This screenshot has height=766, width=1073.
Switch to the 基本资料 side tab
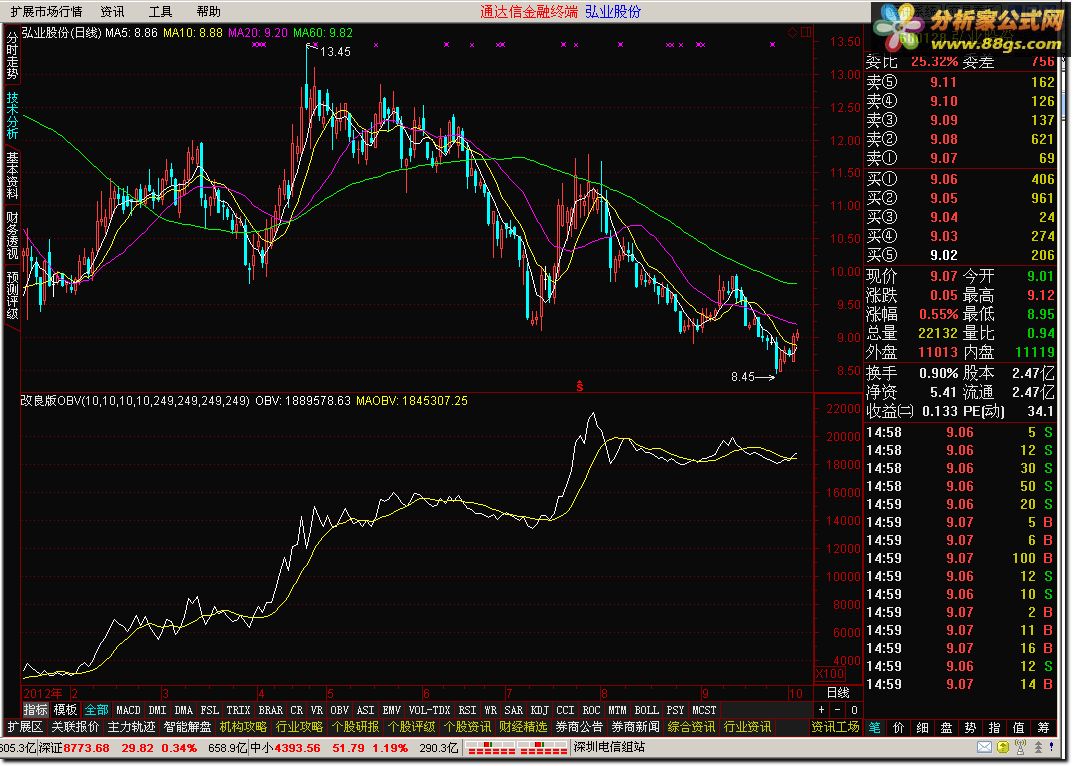pos(12,175)
